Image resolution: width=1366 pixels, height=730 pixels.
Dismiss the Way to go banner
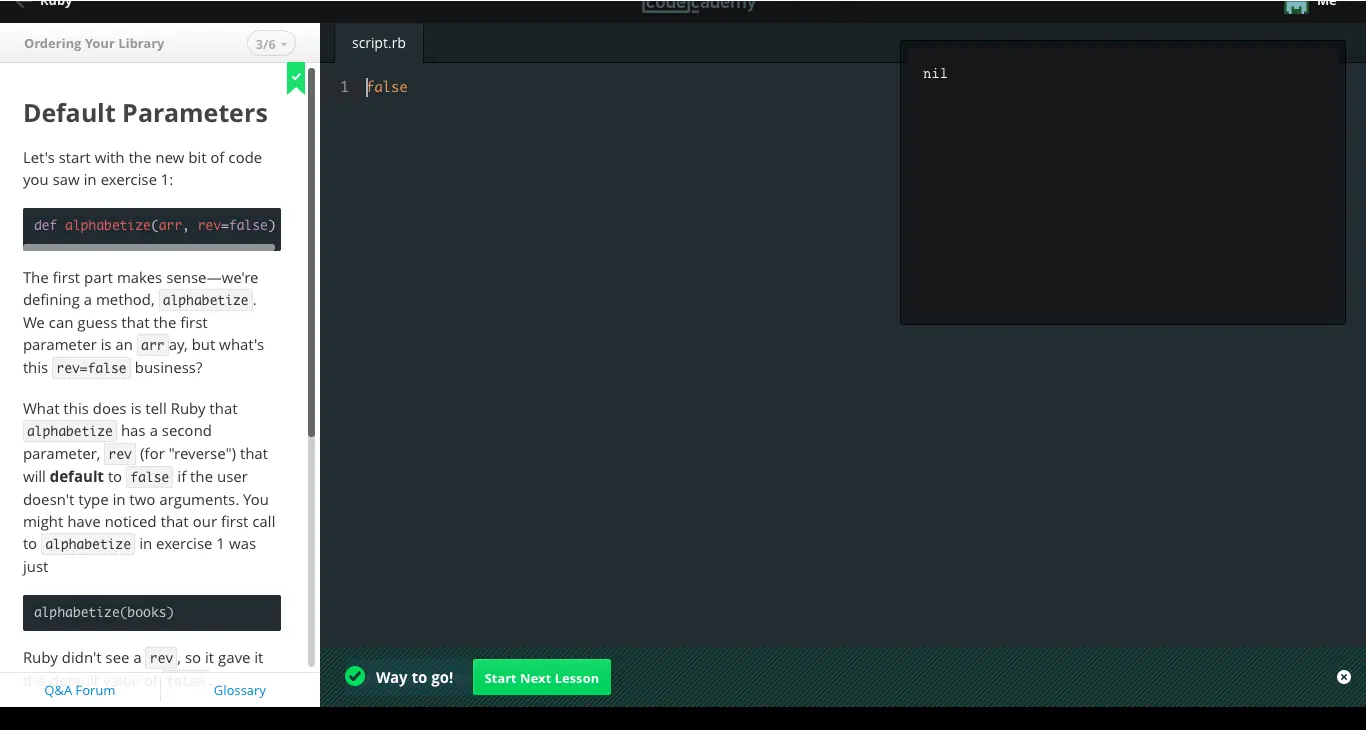[x=1343, y=677]
